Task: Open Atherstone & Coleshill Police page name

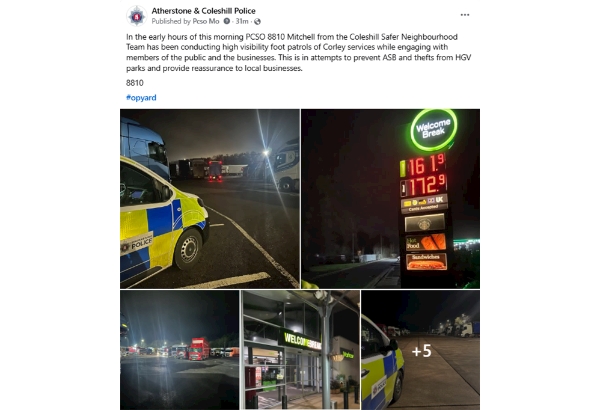Action: [204, 11]
